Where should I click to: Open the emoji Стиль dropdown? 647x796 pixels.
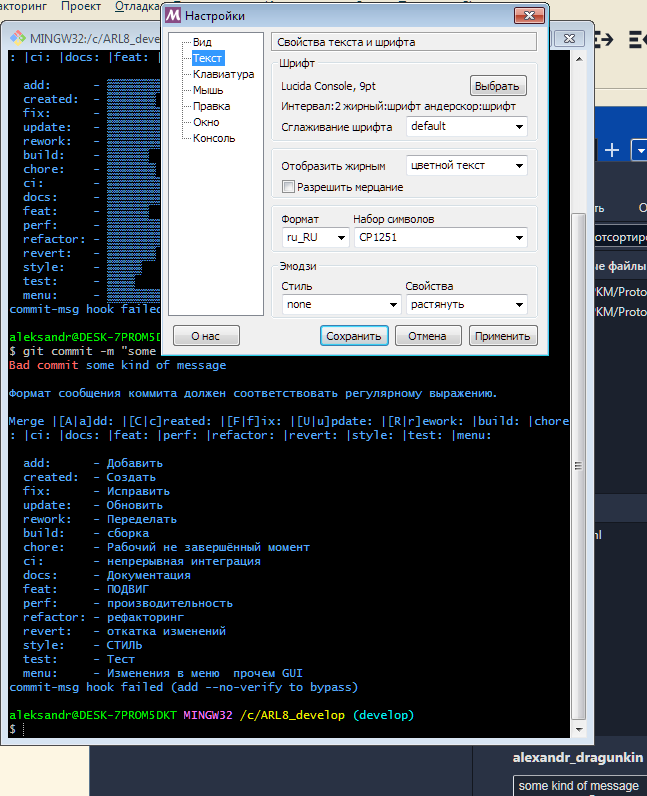click(x=340, y=305)
